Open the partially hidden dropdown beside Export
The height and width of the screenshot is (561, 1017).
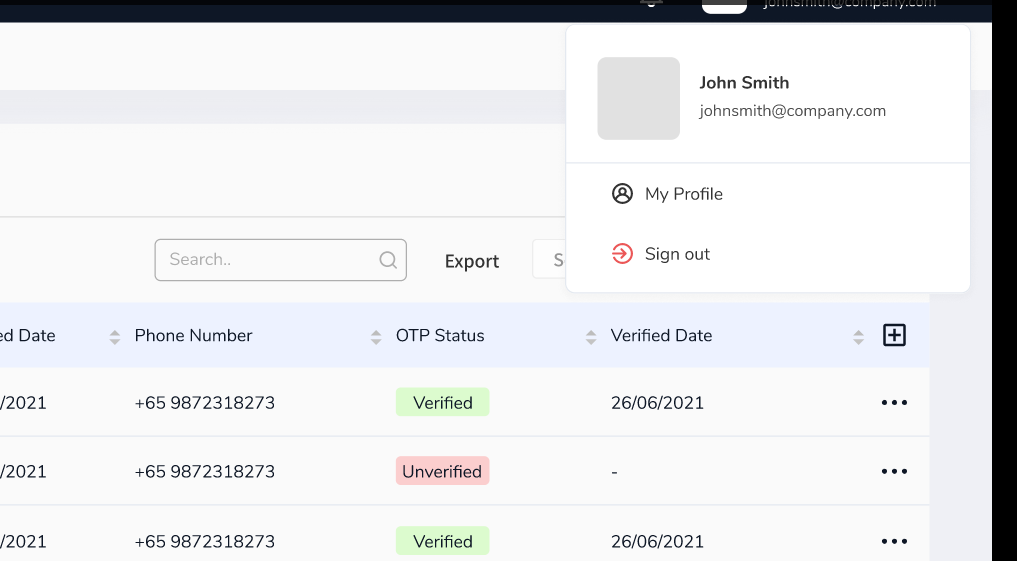point(549,260)
